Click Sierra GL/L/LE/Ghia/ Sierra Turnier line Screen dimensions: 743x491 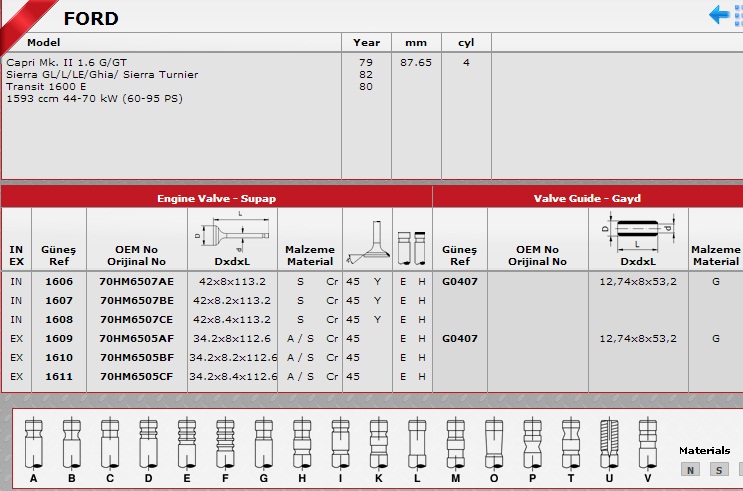coord(102,74)
